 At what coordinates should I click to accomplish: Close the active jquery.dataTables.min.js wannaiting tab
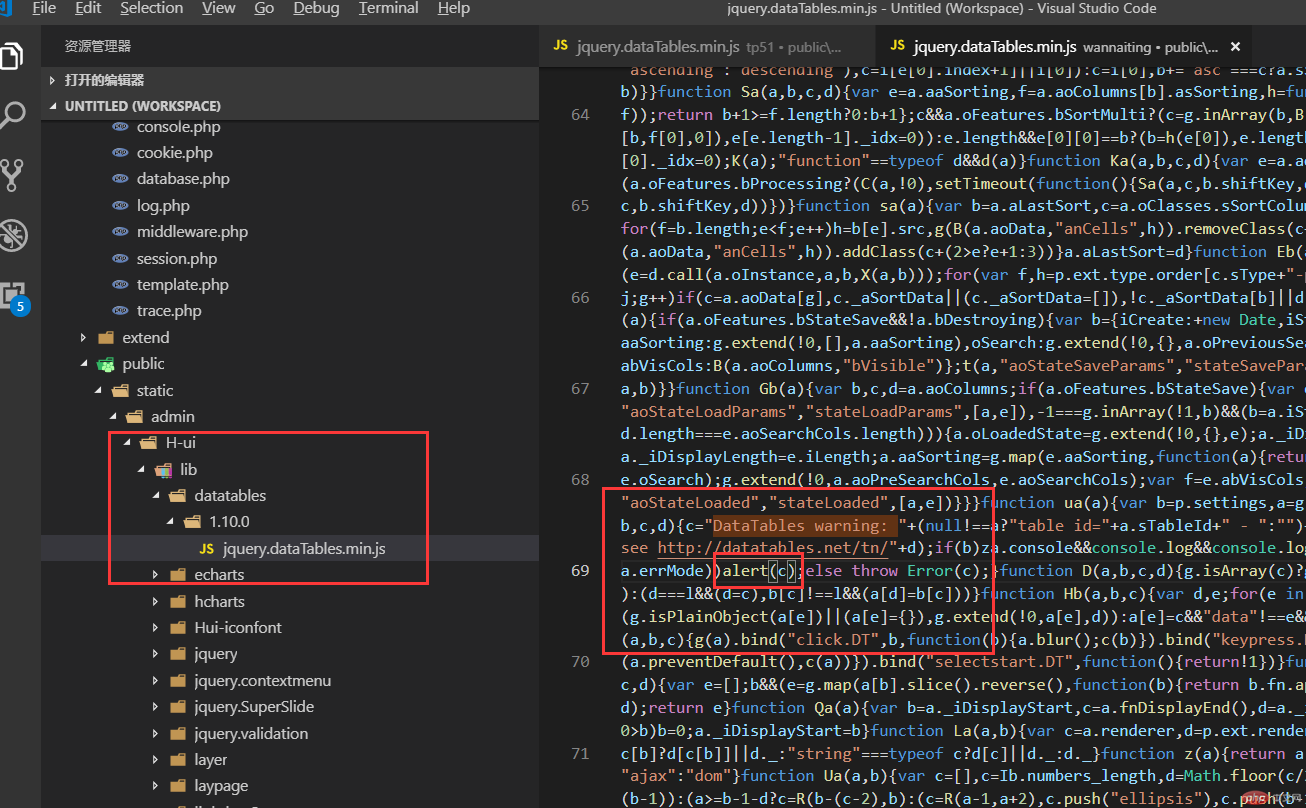1235,47
